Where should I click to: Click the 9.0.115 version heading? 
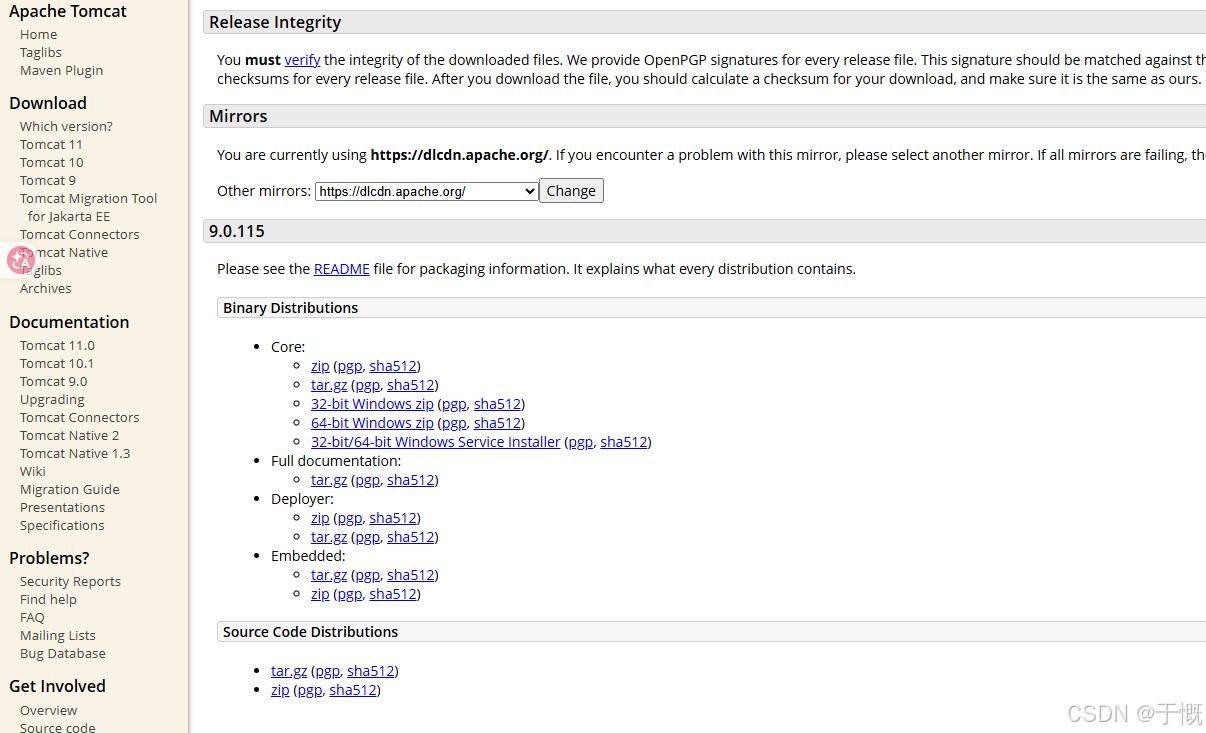click(x=237, y=231)
